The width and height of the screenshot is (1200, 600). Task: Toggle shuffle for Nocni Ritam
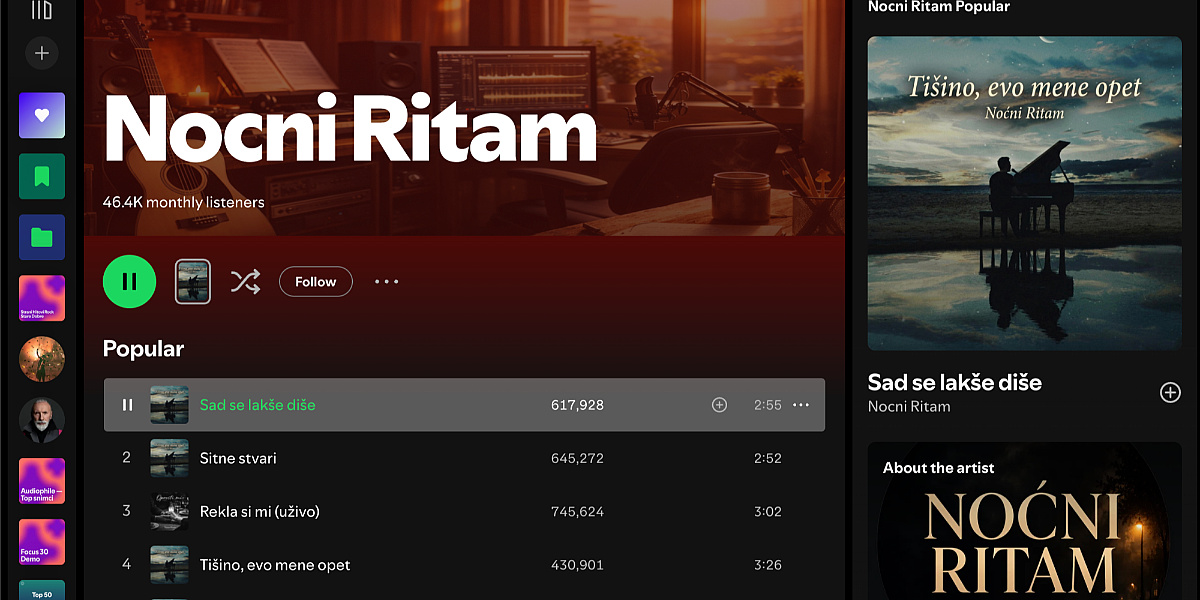click(x=245, y=282)
